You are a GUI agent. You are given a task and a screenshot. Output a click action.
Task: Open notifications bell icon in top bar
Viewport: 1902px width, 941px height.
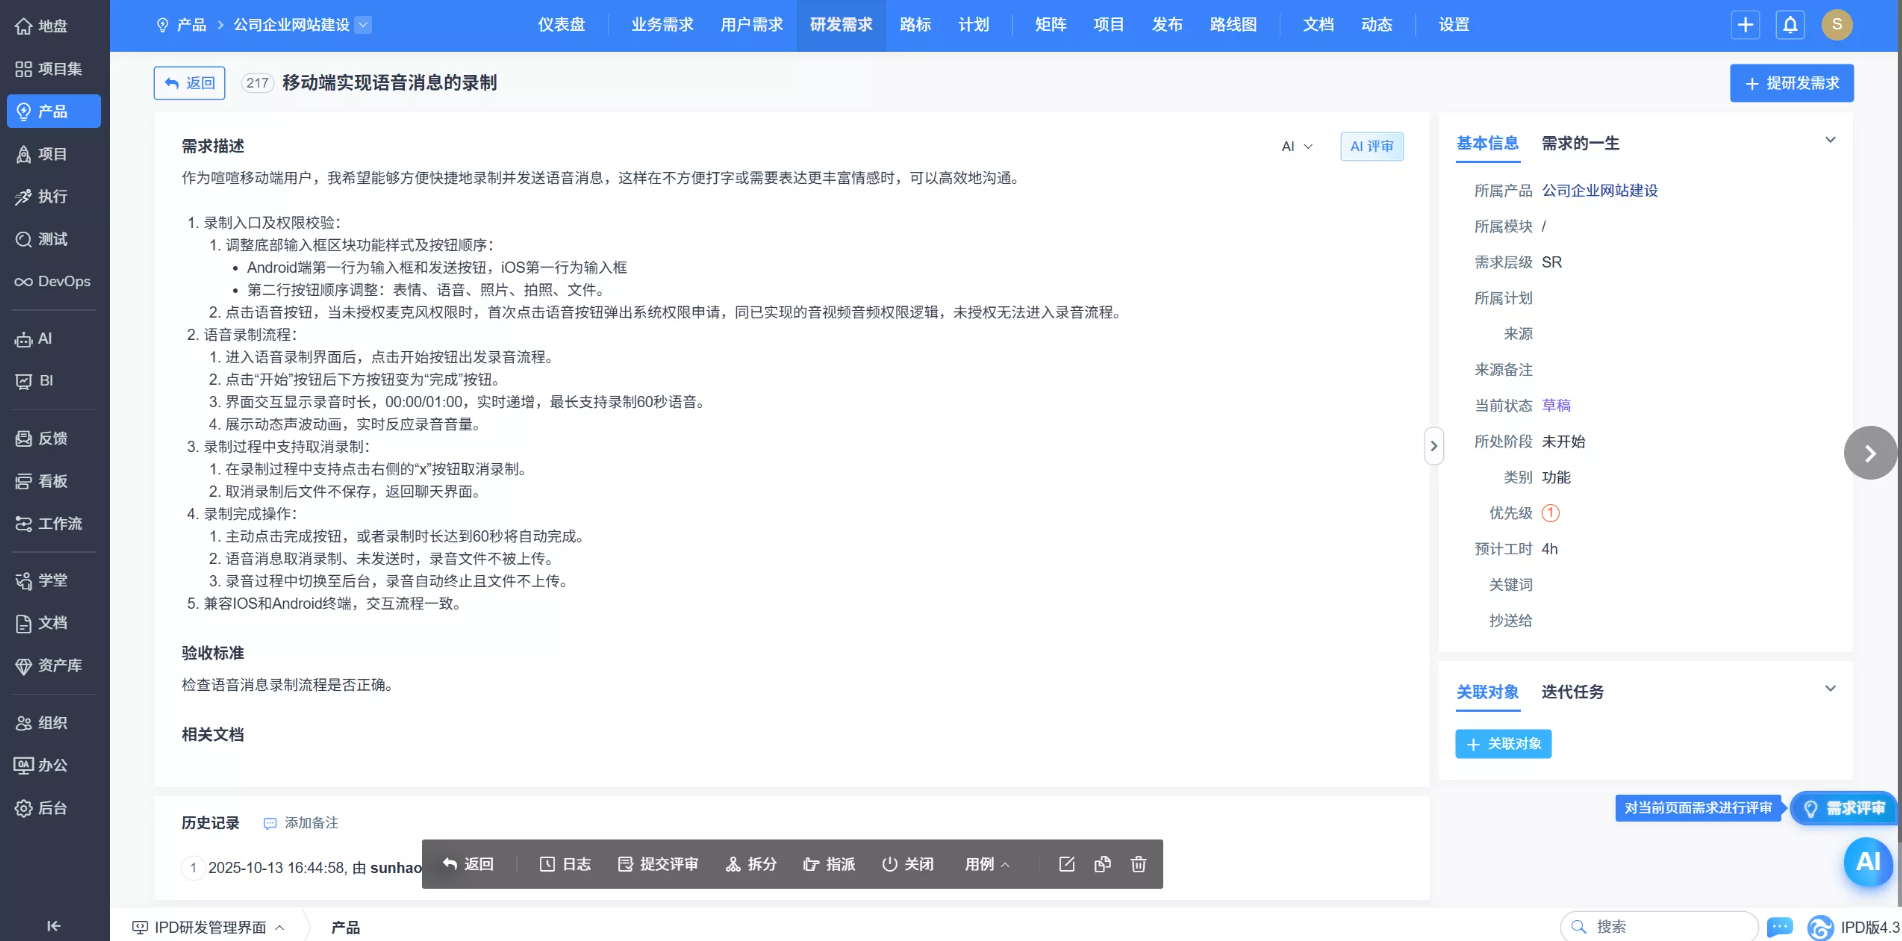(1790, 25)
